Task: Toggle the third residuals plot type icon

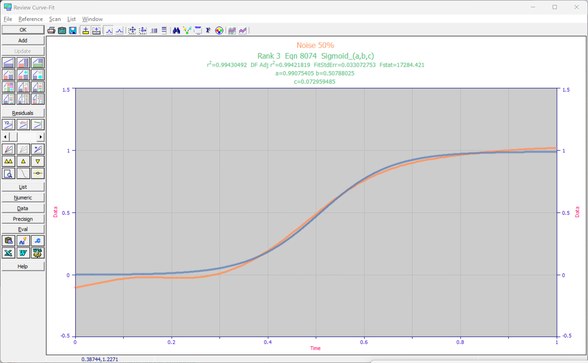Action: click(x=38, y=124)
